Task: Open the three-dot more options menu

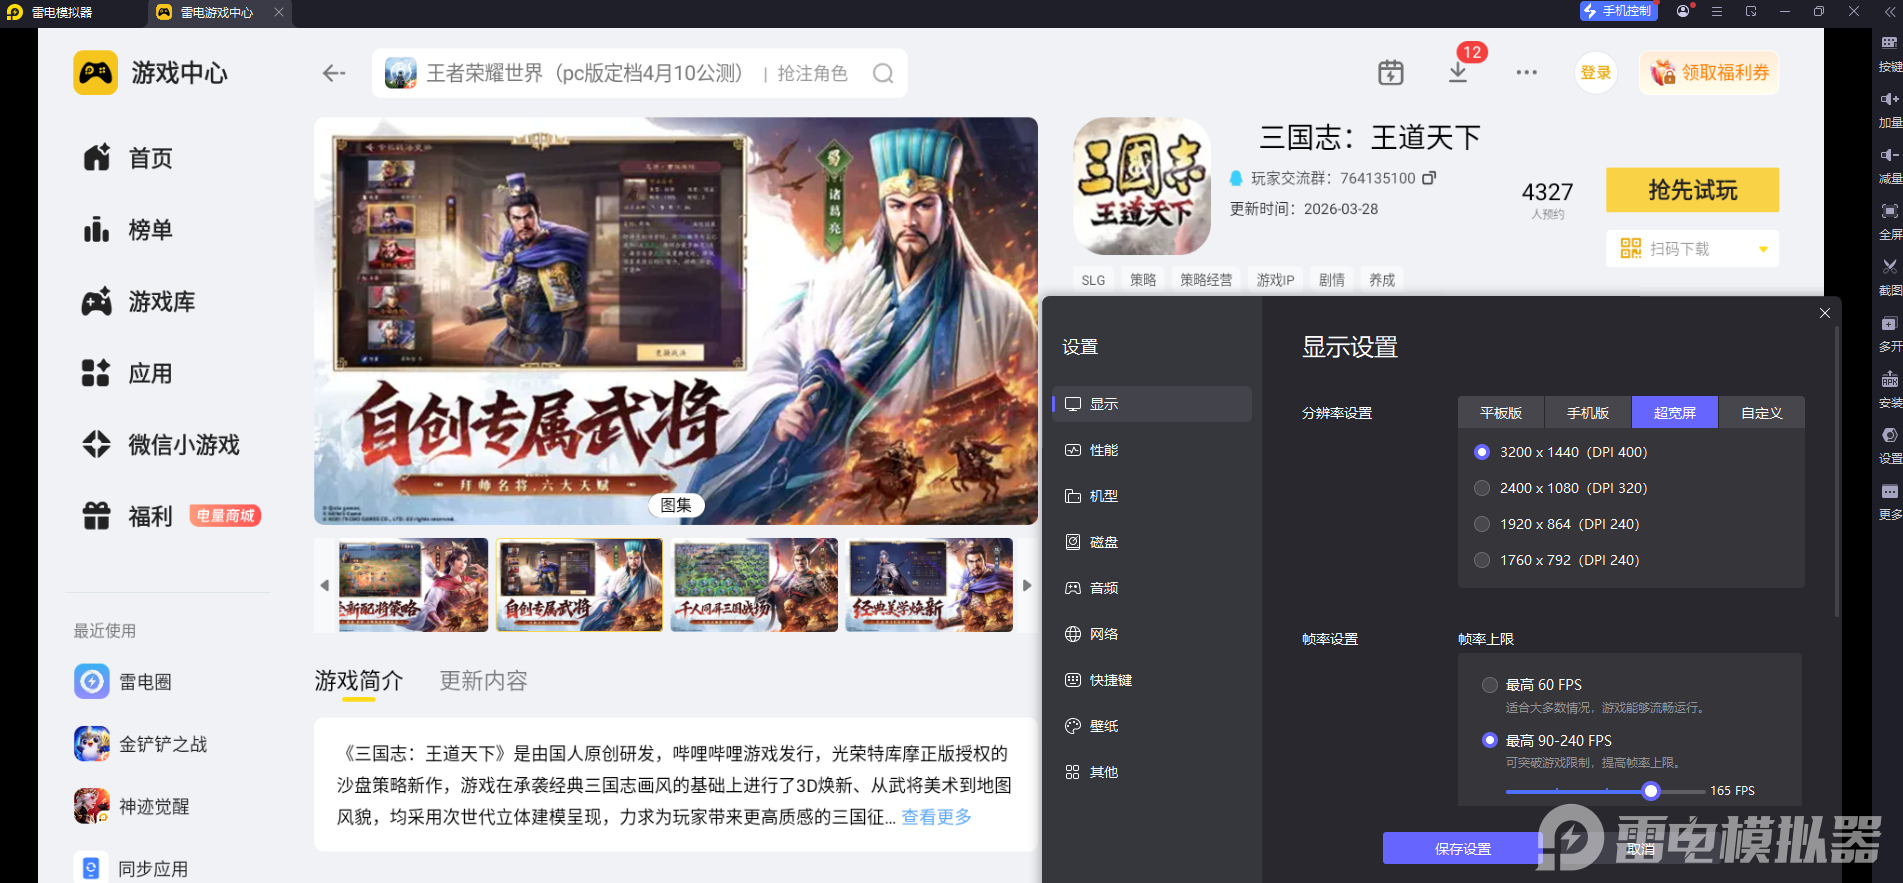Action: coord(1526,72)
